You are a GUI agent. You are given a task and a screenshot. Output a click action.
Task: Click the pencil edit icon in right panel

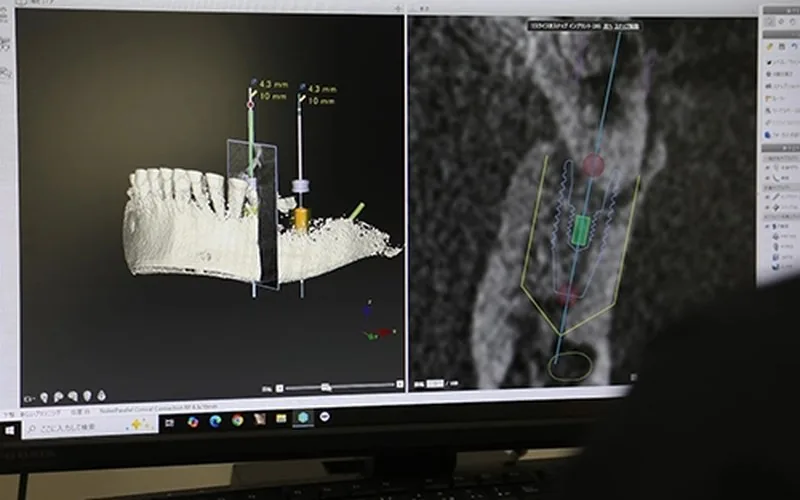[770, 46]
